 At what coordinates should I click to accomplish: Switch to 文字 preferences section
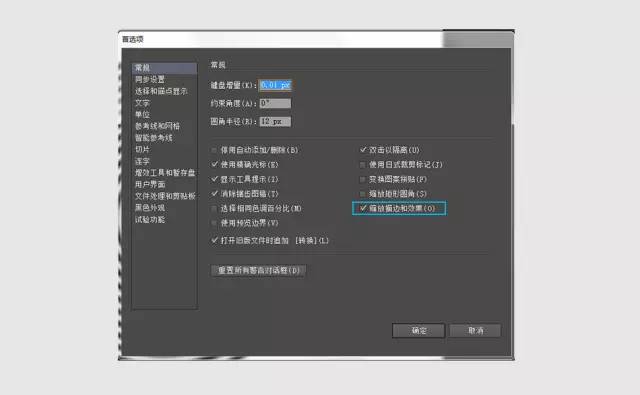[x=142, y=103]
